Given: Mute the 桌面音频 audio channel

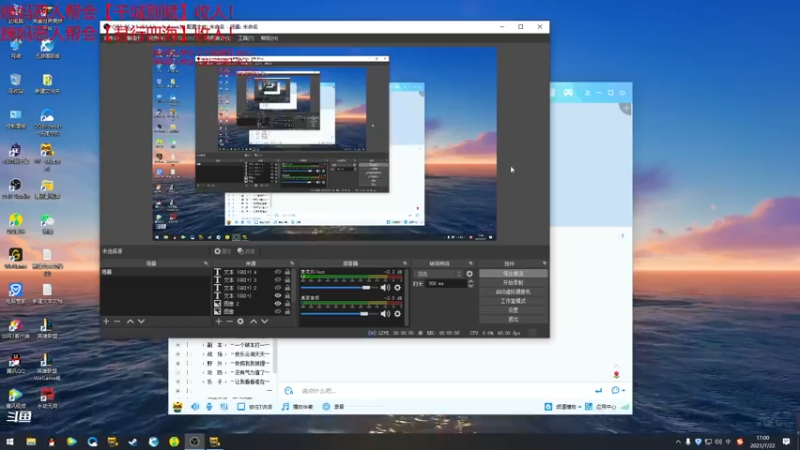Looking at the screenshot, I should pos(385,314).
